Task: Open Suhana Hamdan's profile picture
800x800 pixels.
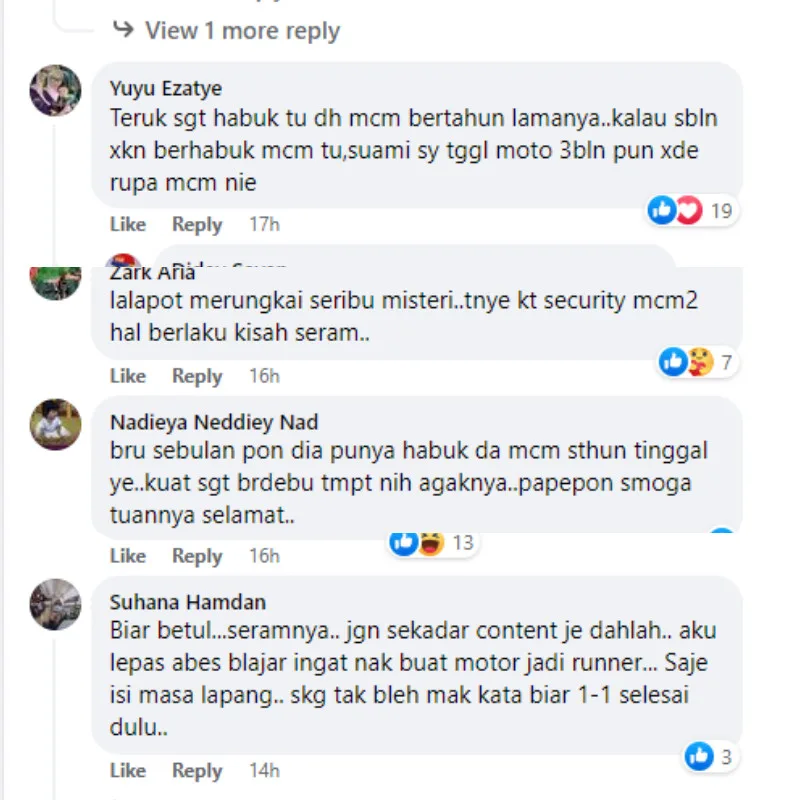Action: pos(56,604)
